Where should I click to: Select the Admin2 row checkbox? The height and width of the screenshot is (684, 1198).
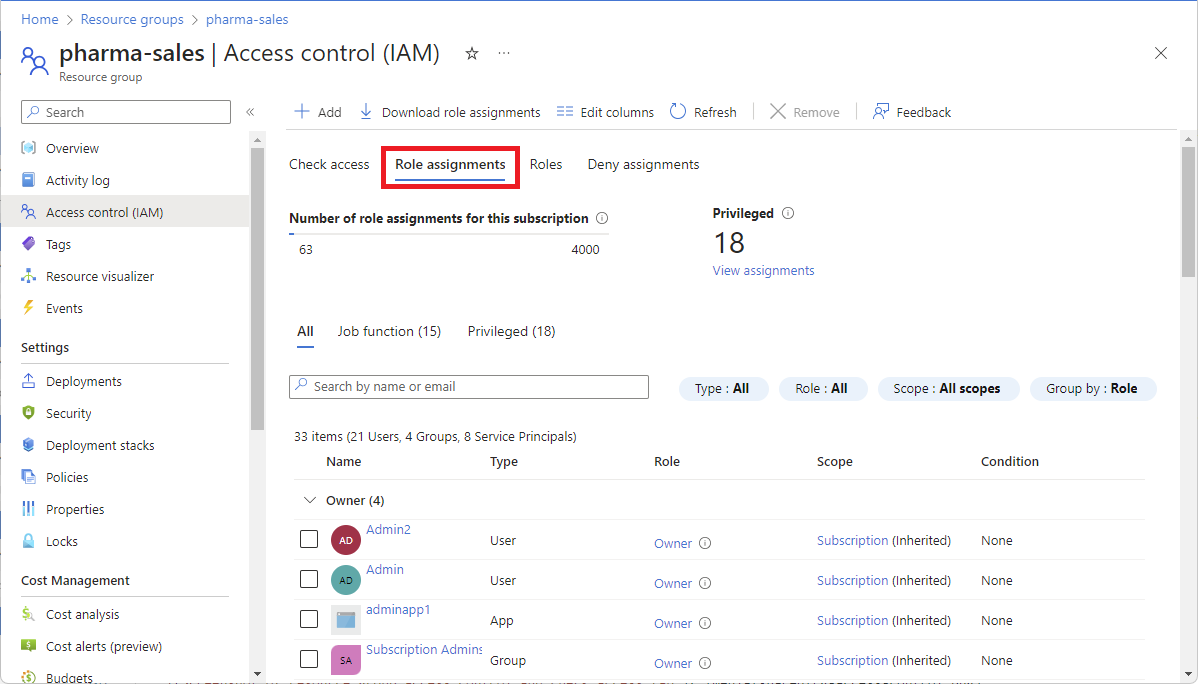pos(309,539)
